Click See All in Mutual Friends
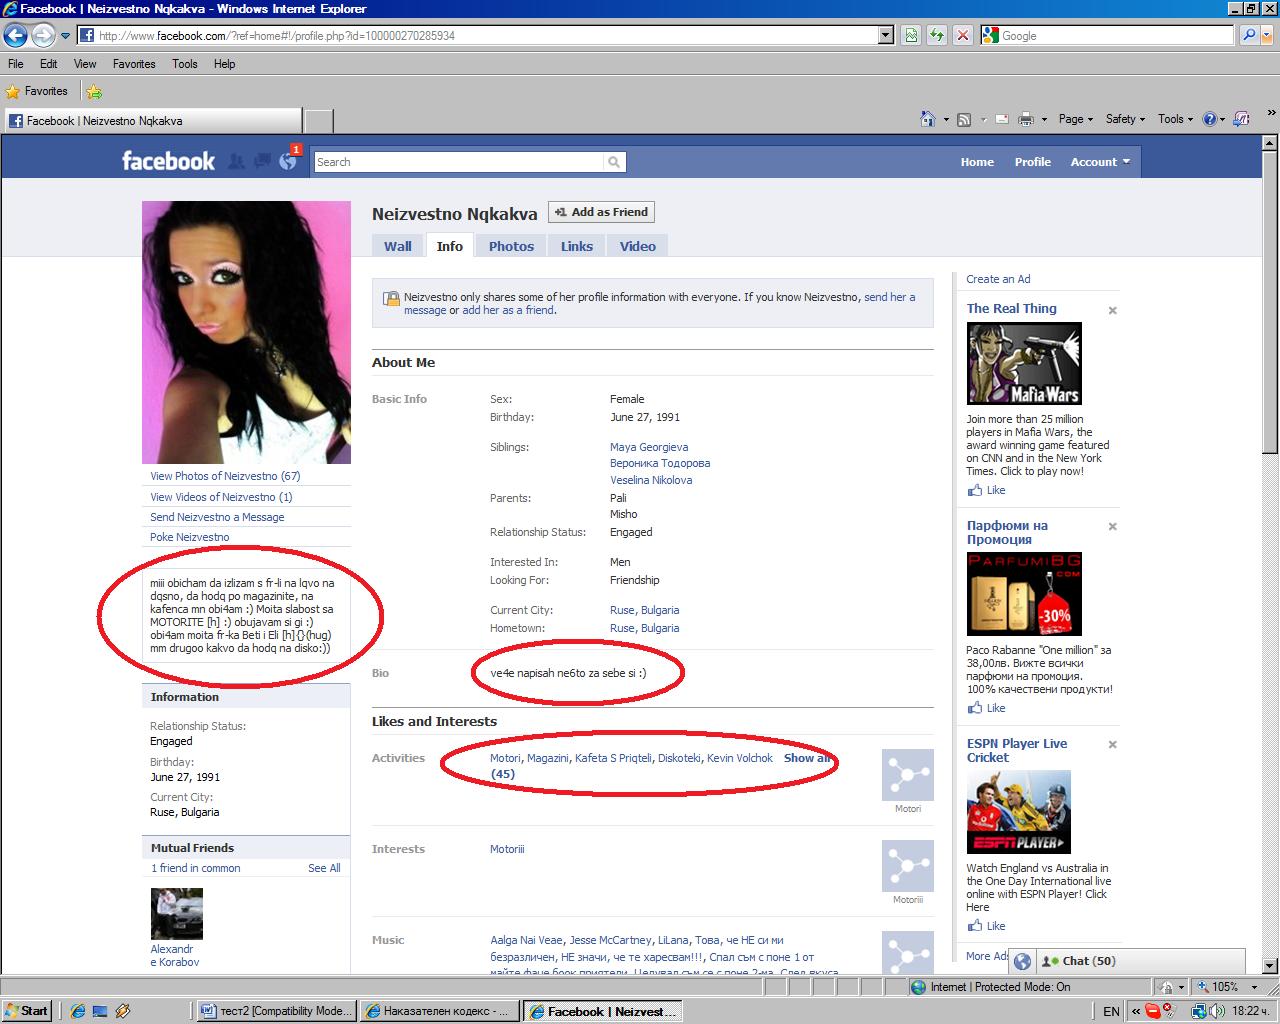This screenshot has width=1280, height=1024. (x=324, y=868)
